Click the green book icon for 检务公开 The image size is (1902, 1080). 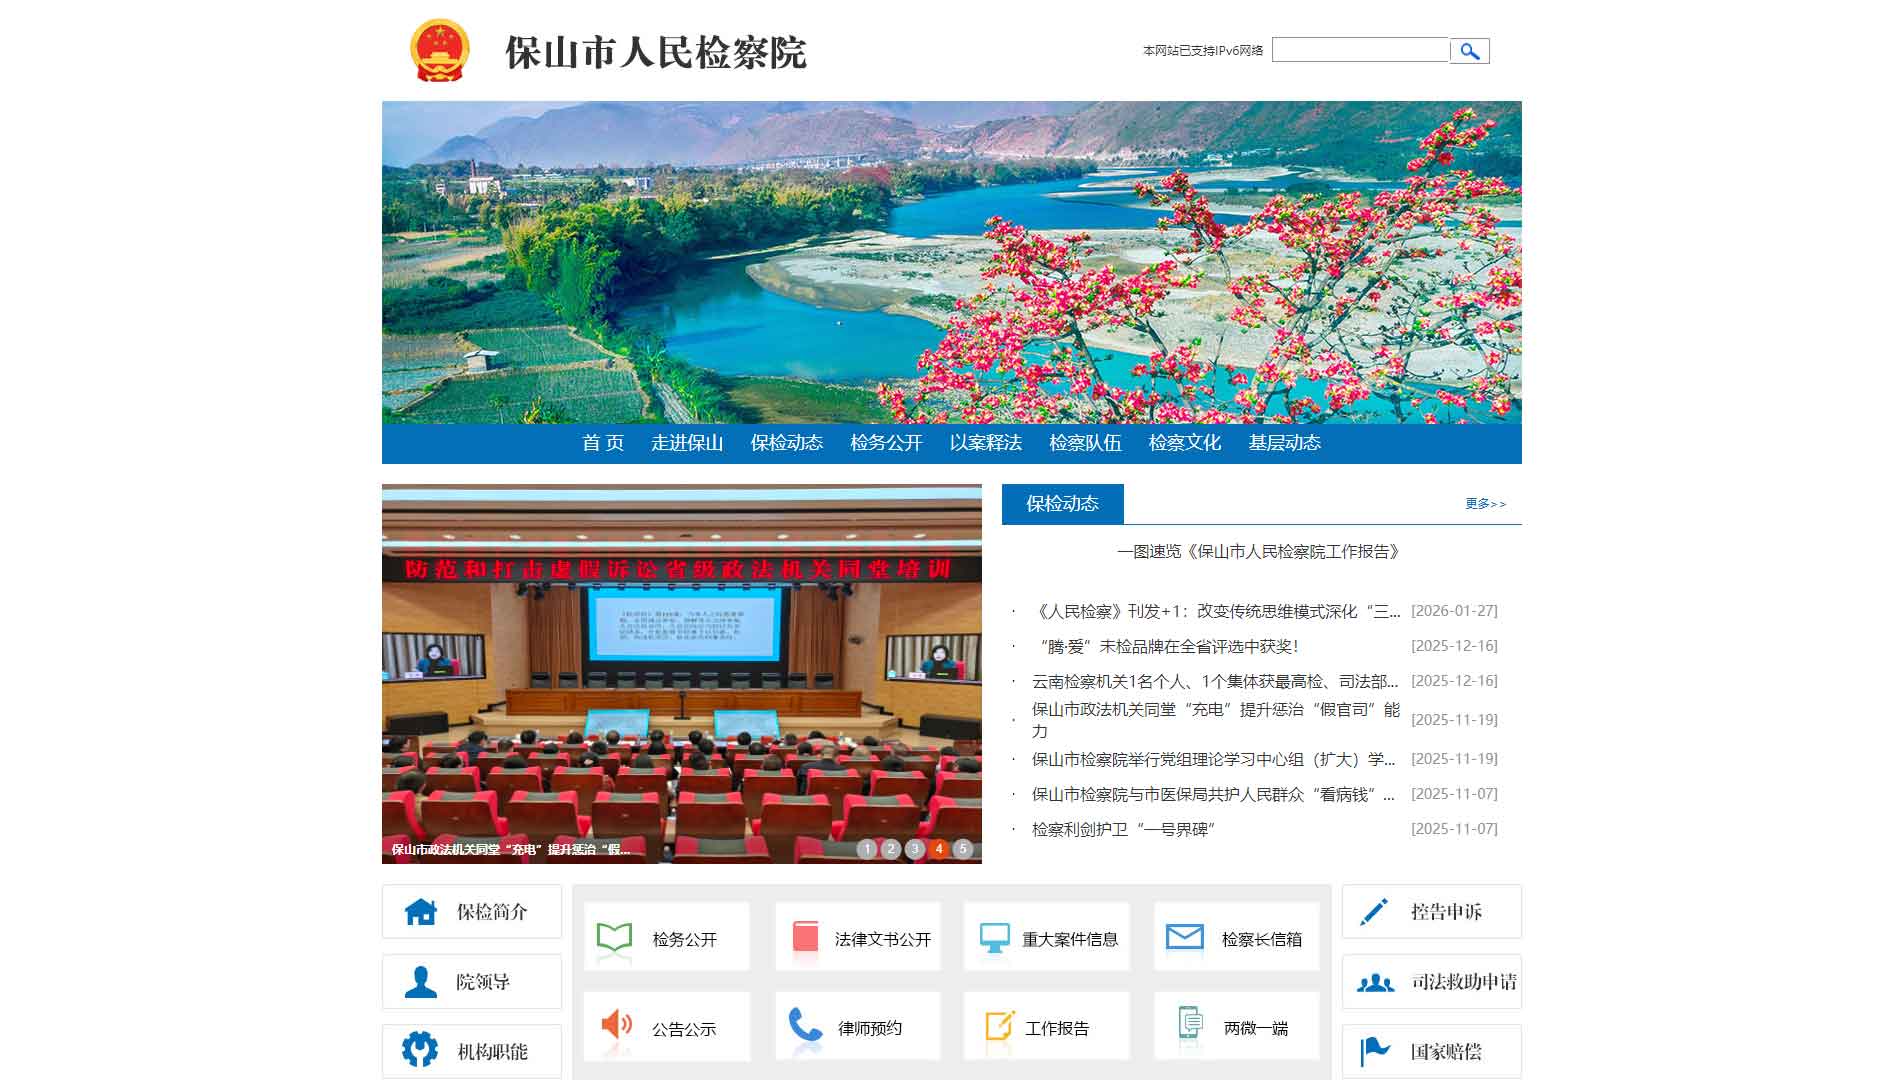coord(614,938)
